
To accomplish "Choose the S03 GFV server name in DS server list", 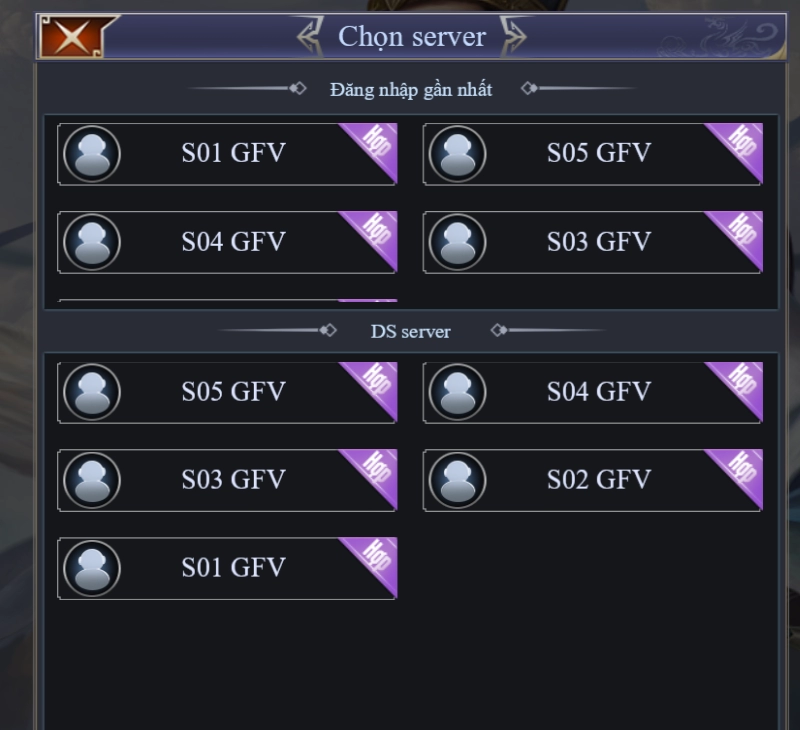I will (x=233, y=480).
